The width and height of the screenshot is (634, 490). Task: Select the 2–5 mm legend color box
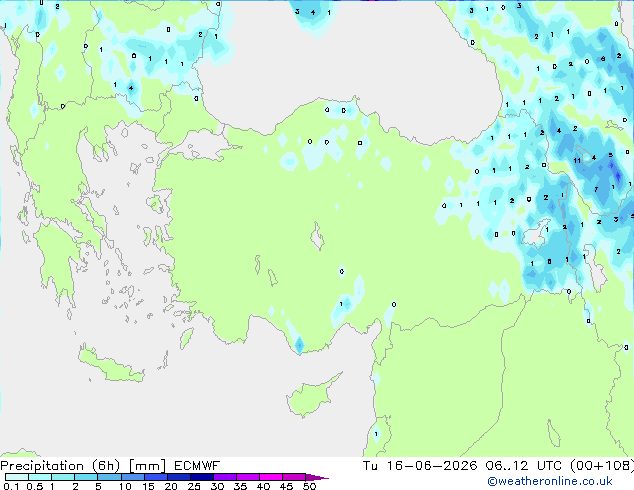coord(86,477)
